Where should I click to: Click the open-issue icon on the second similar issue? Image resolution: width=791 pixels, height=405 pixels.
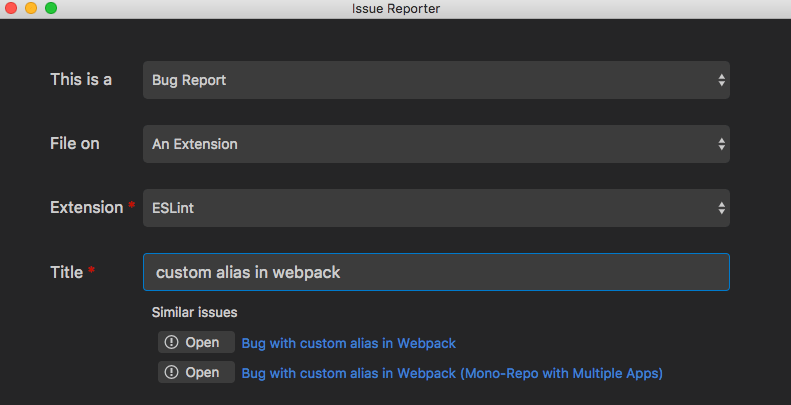171,373
